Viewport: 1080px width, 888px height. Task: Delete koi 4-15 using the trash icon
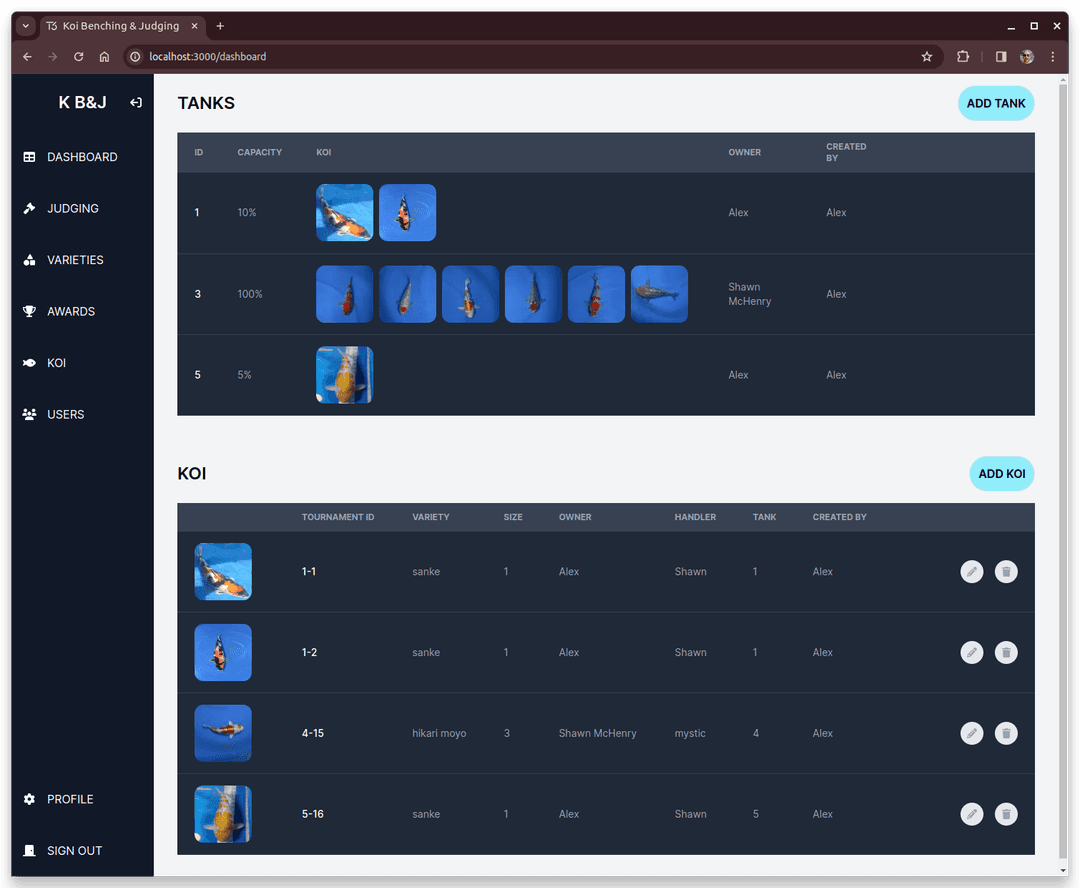pos(1006,733)
